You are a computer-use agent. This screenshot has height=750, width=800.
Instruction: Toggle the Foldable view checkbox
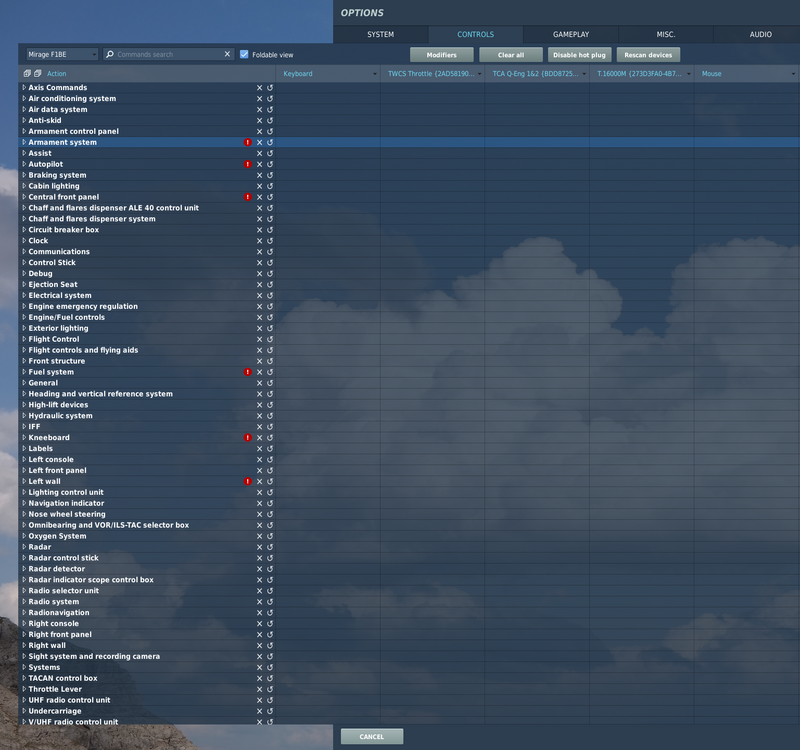[x=244, y=54]
